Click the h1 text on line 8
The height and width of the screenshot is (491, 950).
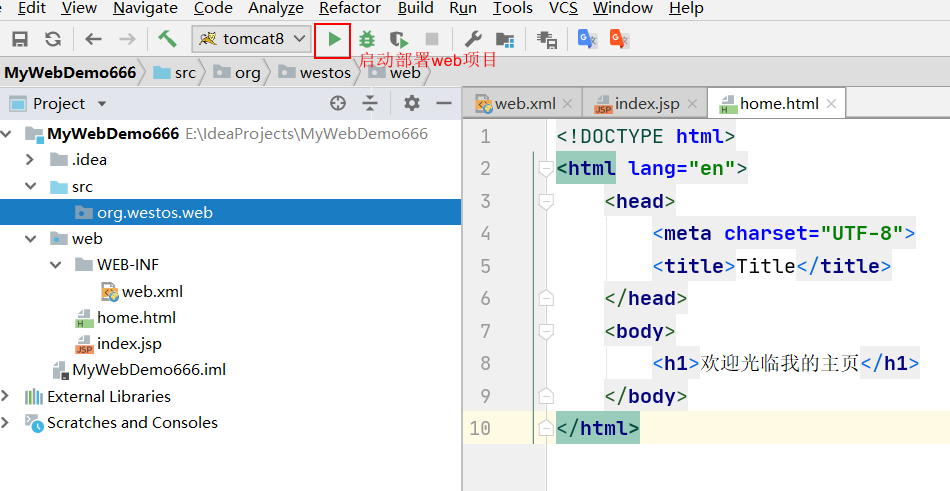[780, 363]
